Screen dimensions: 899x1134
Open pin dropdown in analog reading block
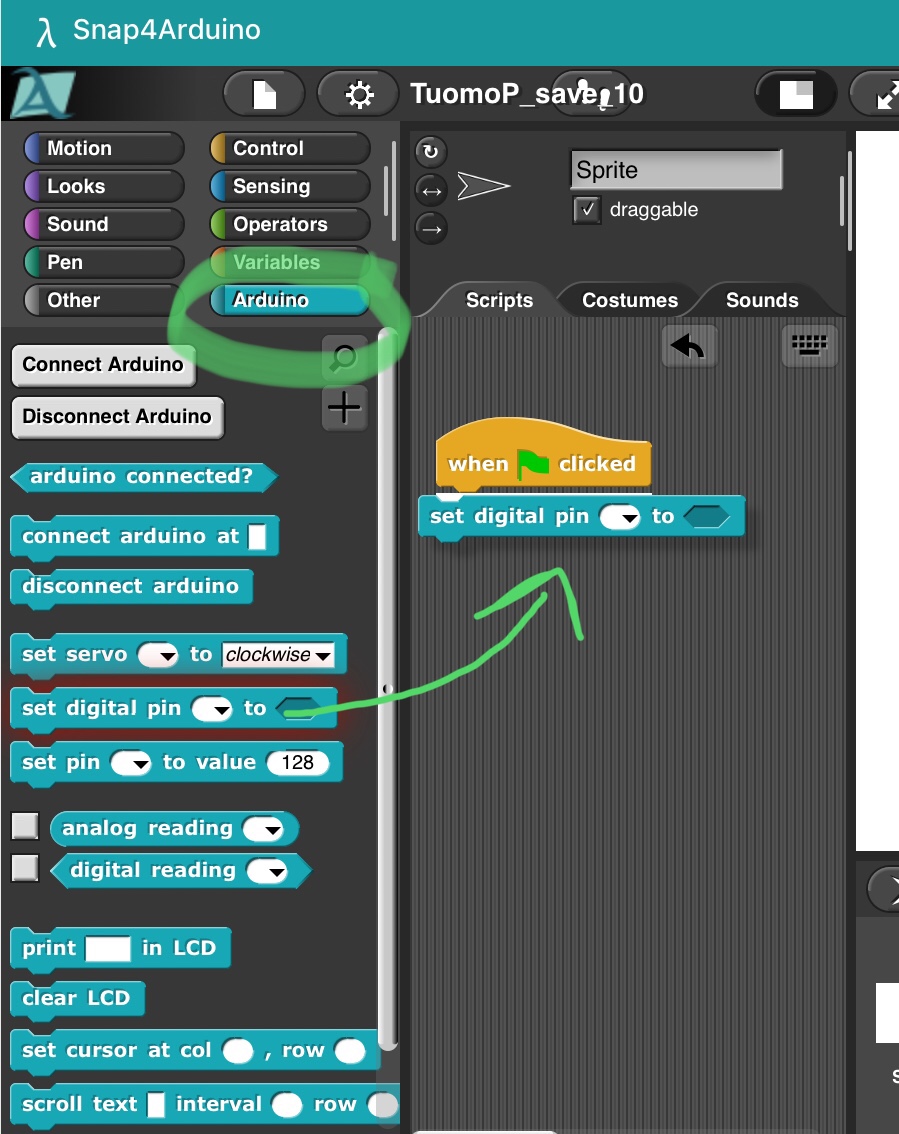(264, 829)
